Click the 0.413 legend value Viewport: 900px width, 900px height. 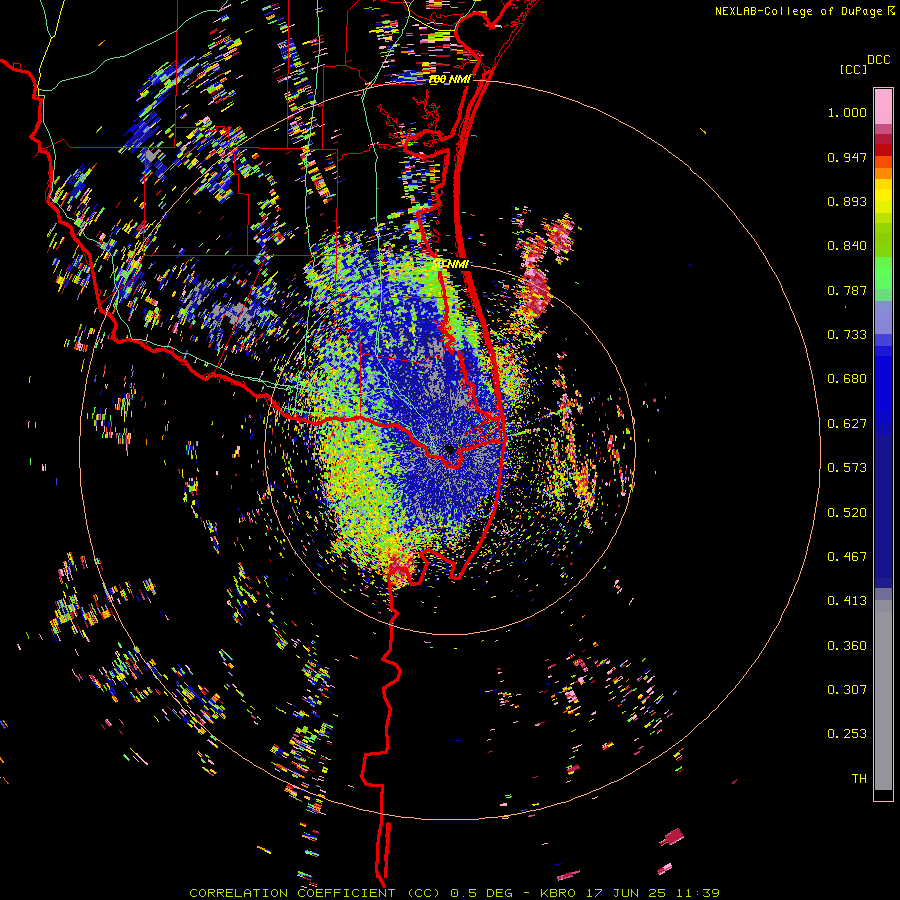click(847, 601)
